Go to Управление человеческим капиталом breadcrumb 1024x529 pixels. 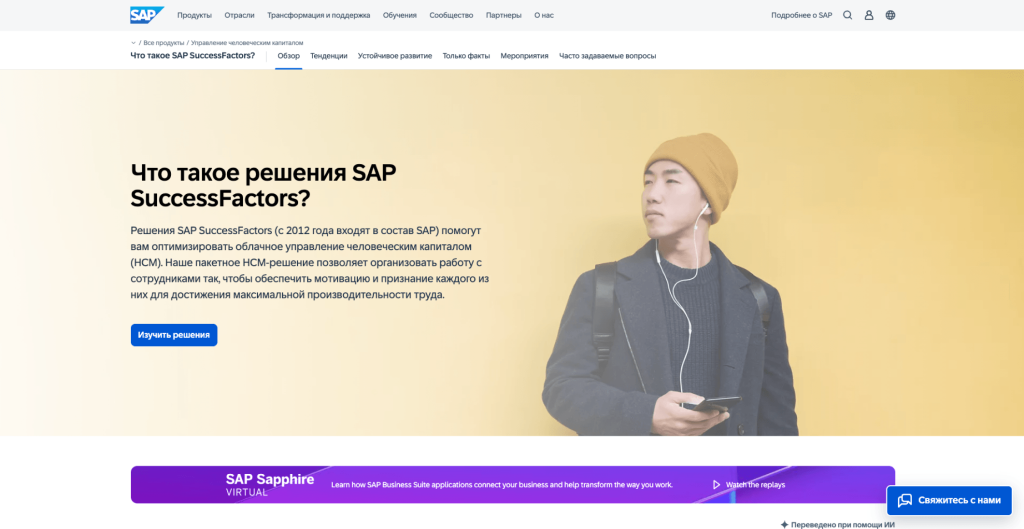coord(247,43)
